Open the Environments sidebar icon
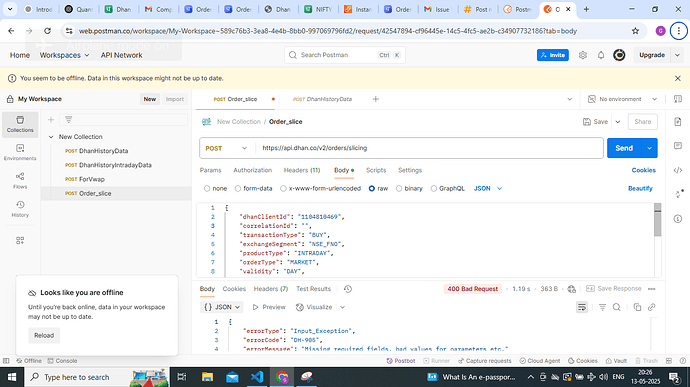 coord(20,152)
